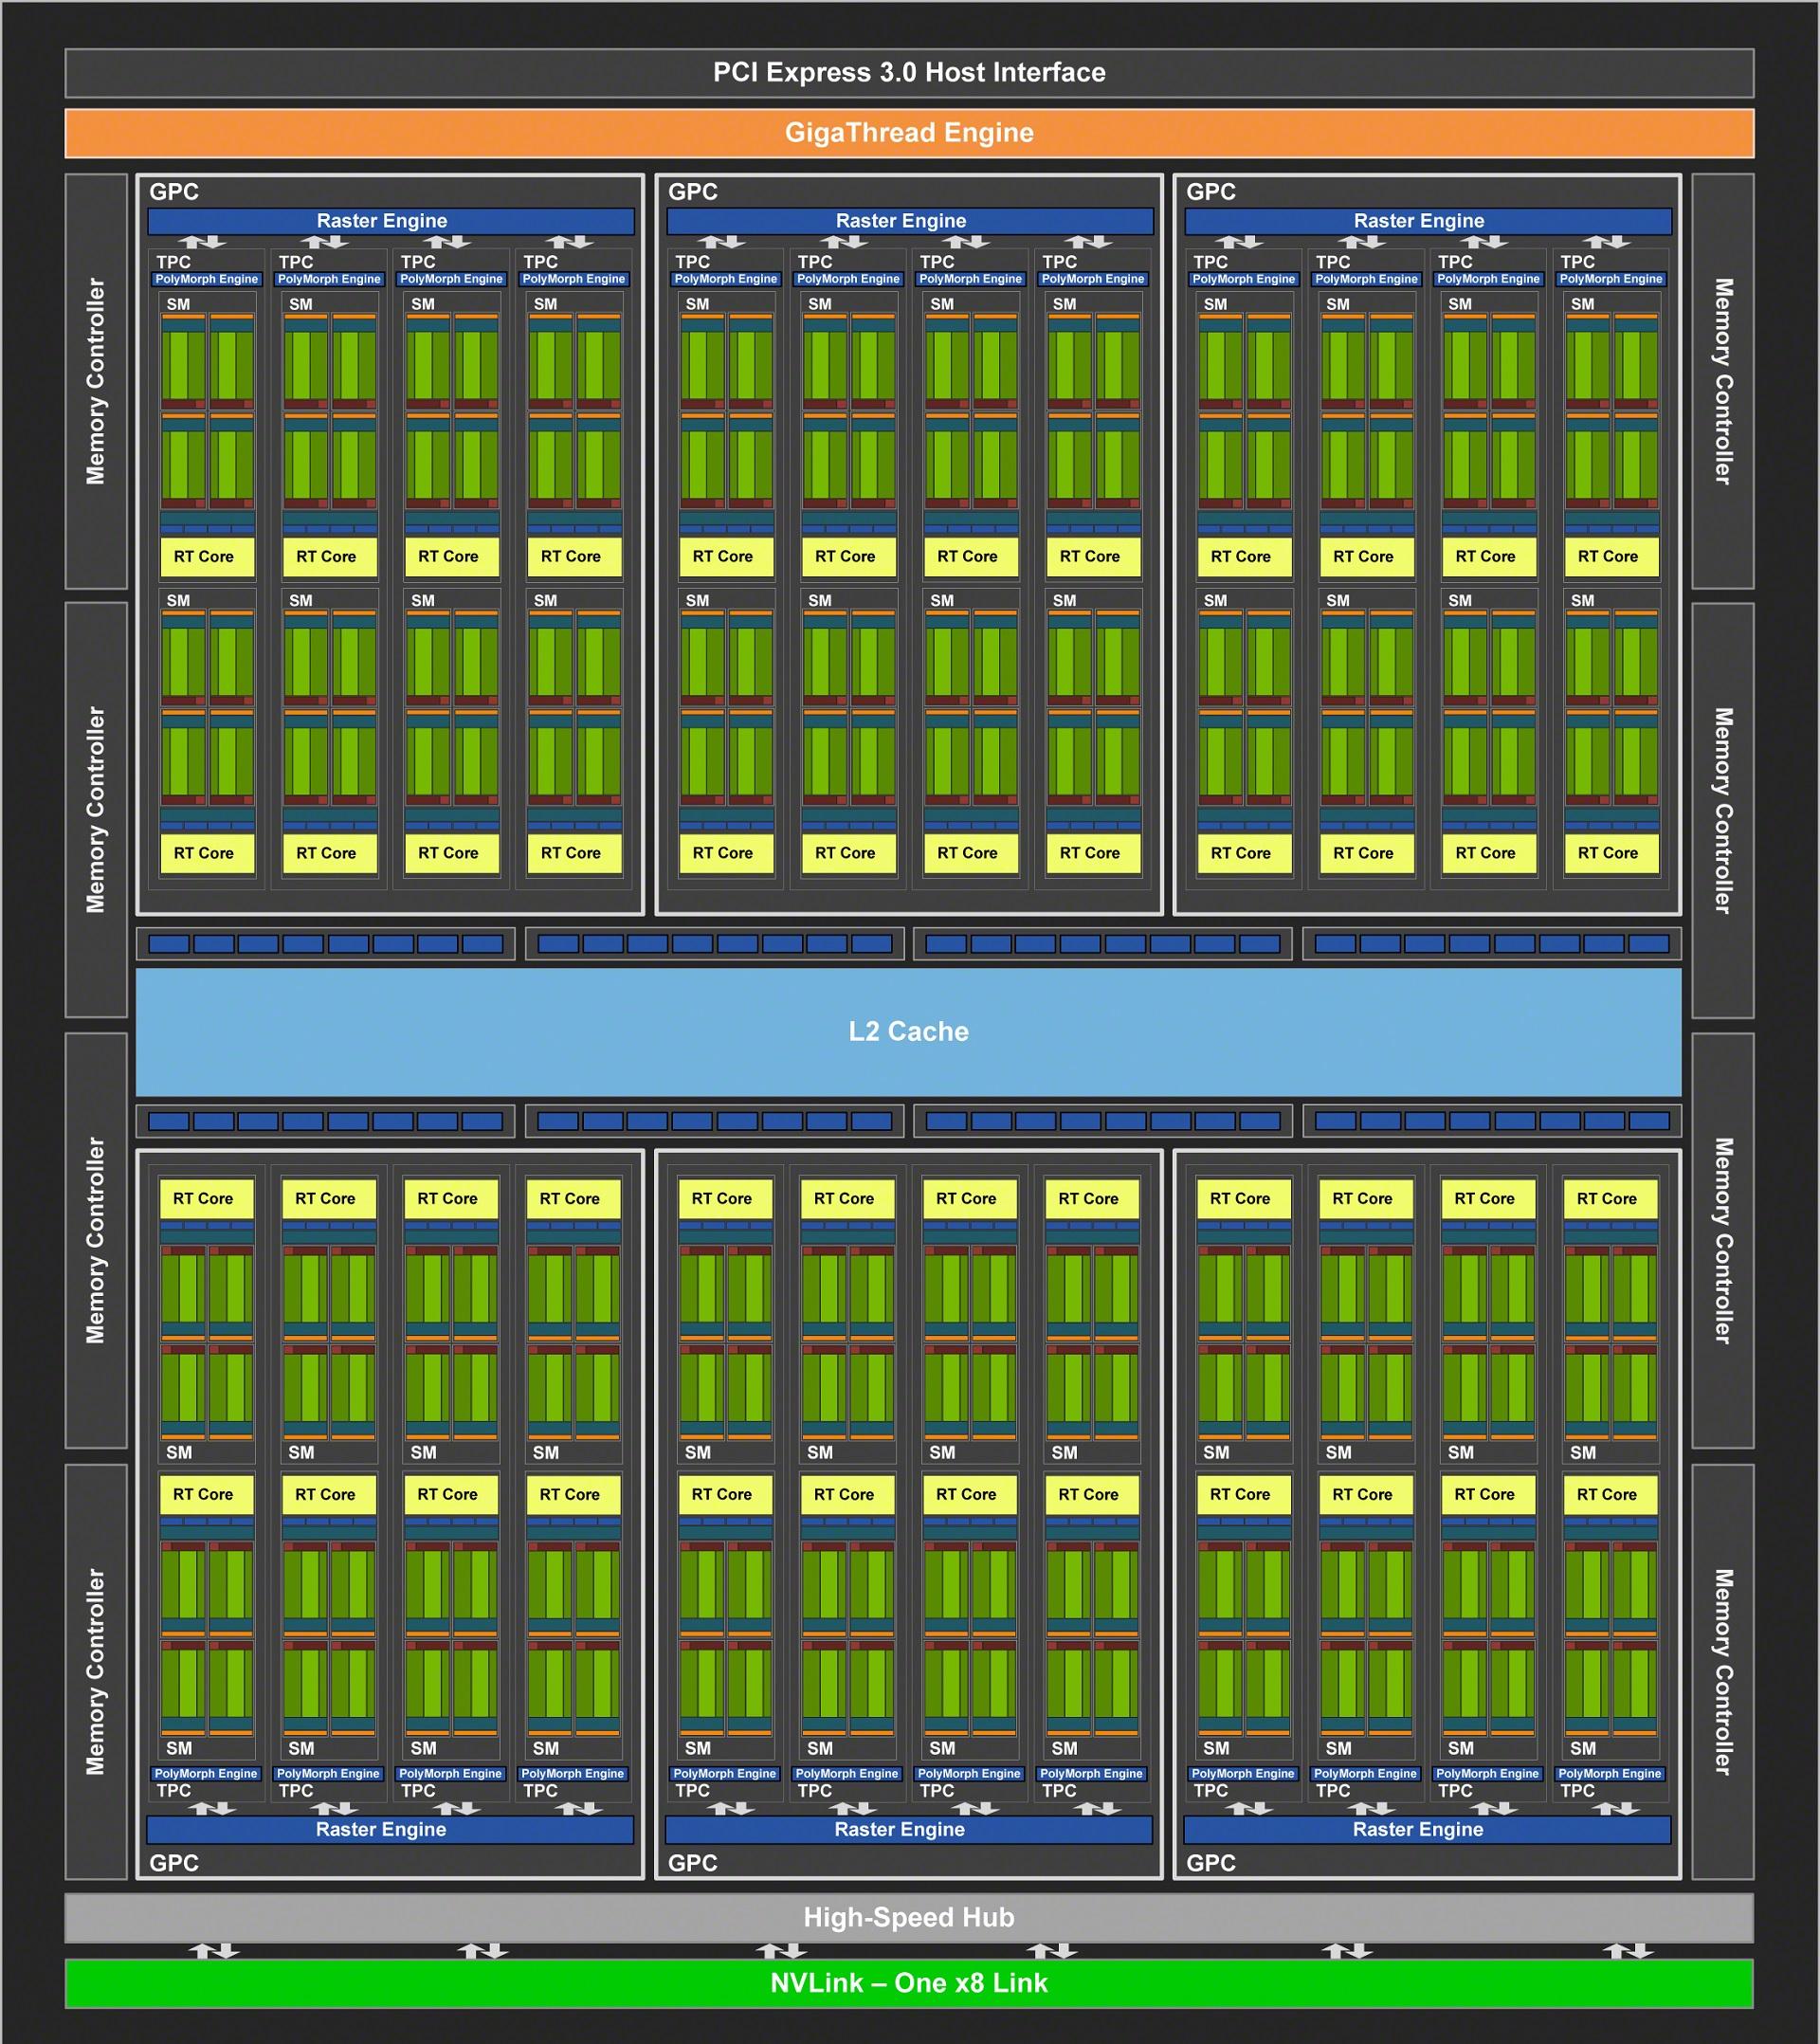The image size is (1820, 2044).
Task: Click the bottom-right Memory Controller block
Action: tap(1722, 1671)
